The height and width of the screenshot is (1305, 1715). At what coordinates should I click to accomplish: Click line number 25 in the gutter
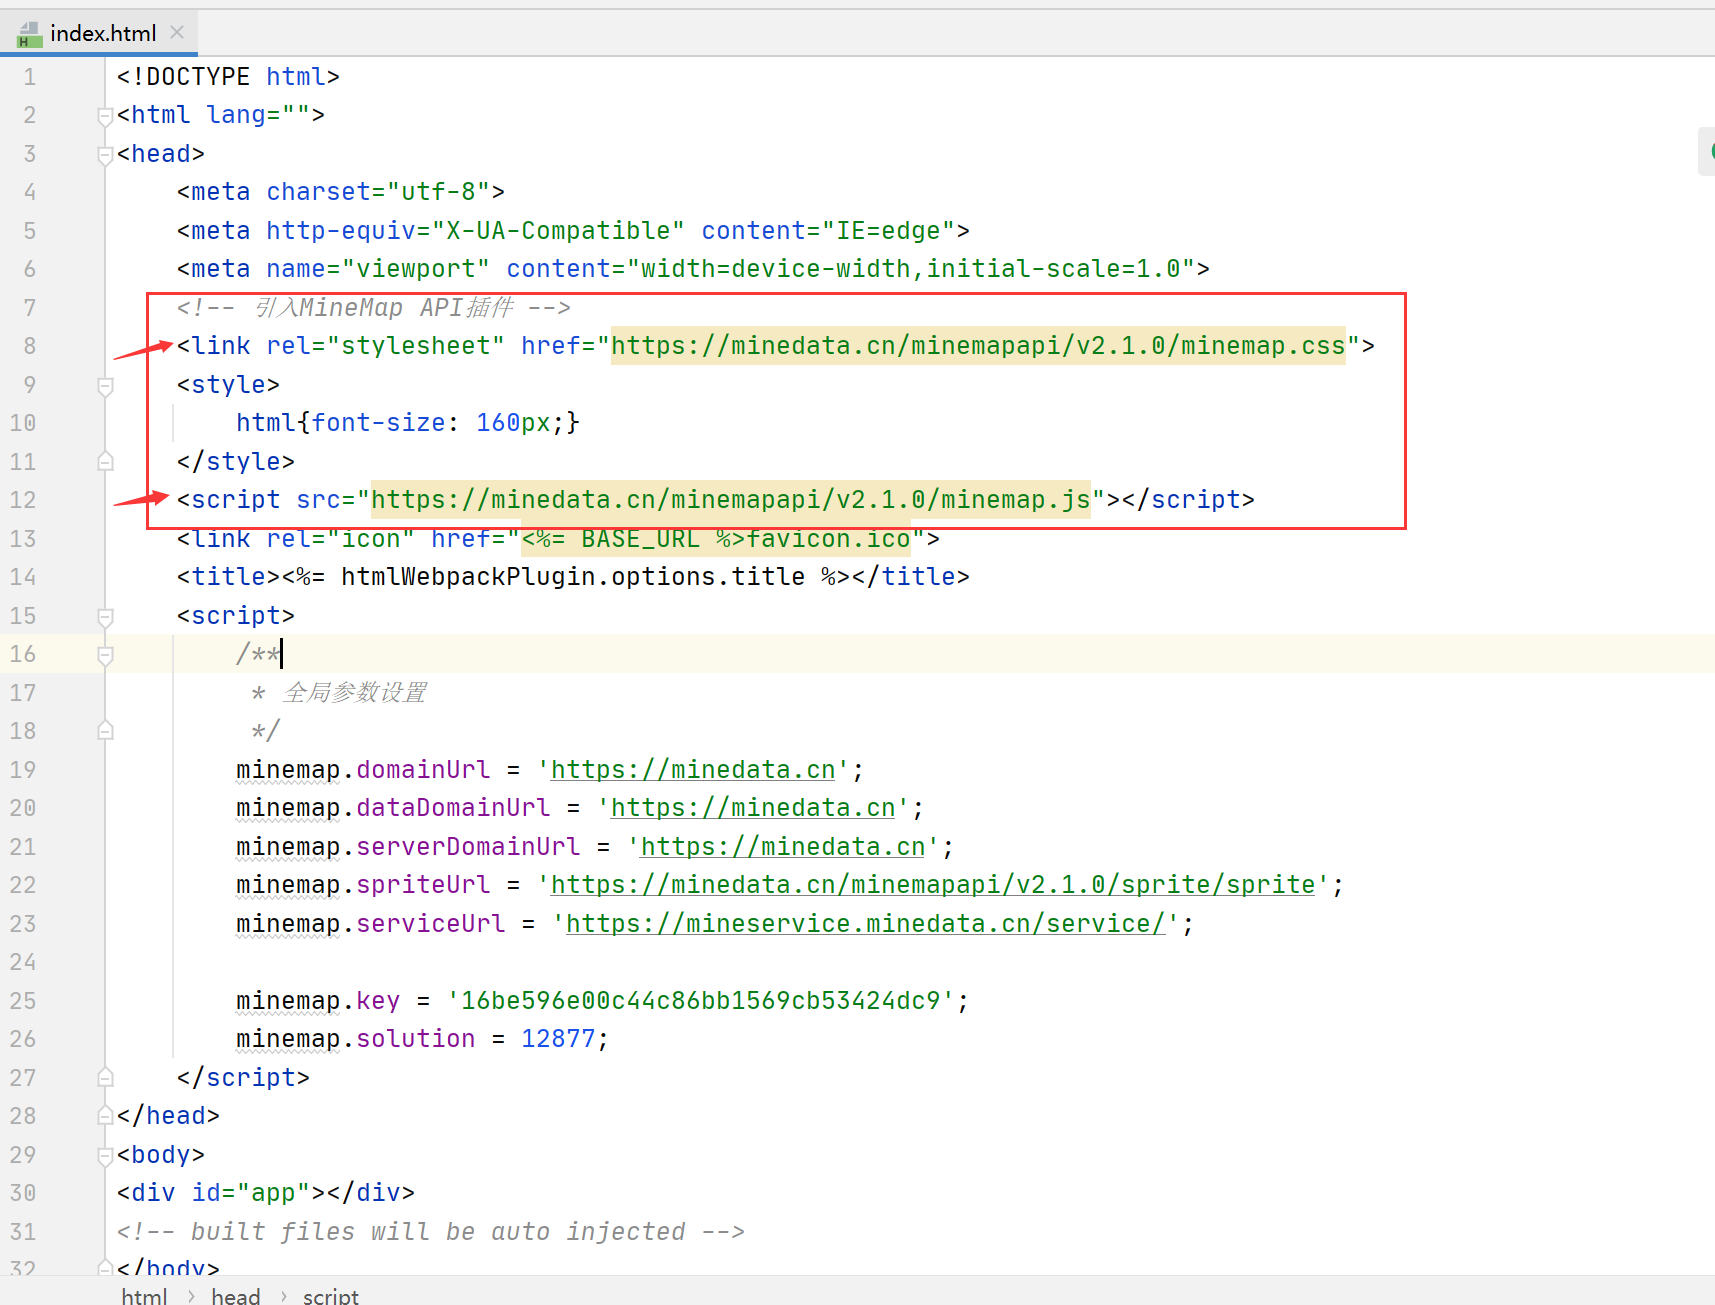click(x=23, y=1000)
